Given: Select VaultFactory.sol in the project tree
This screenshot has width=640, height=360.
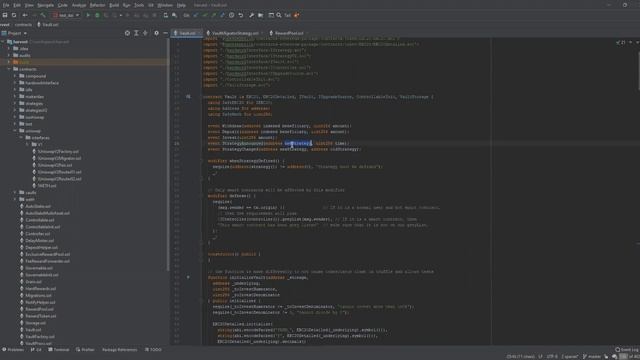Looking at the screenshot, I should (x=40, y=337).
